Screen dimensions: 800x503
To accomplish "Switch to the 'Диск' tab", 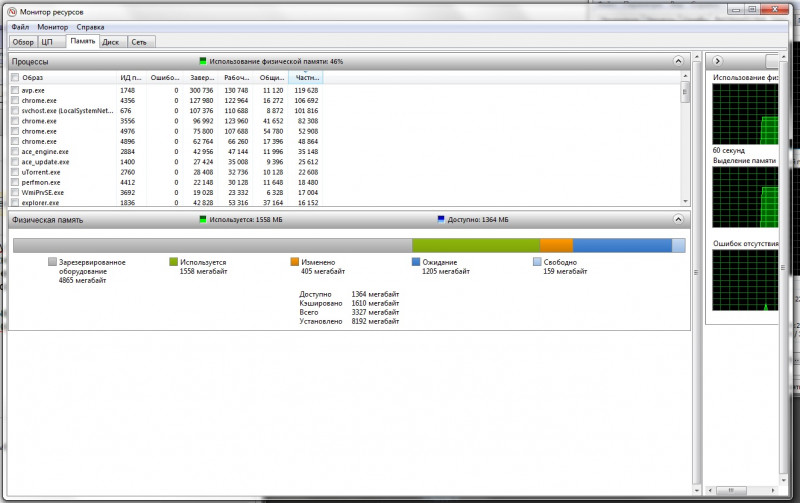I will tap(110, 42).
